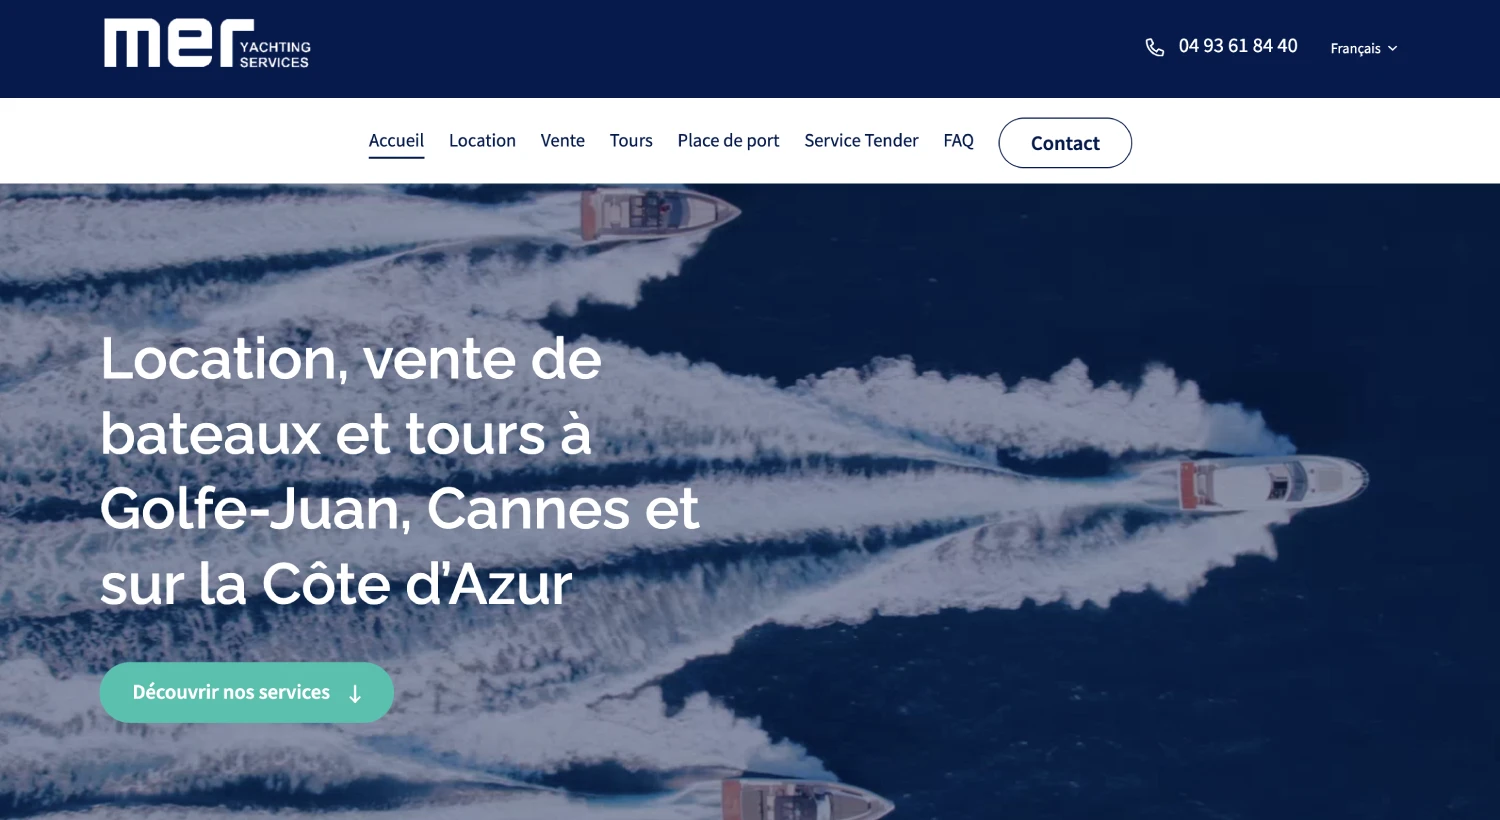Open the FAQ page

tap(958, 141)
